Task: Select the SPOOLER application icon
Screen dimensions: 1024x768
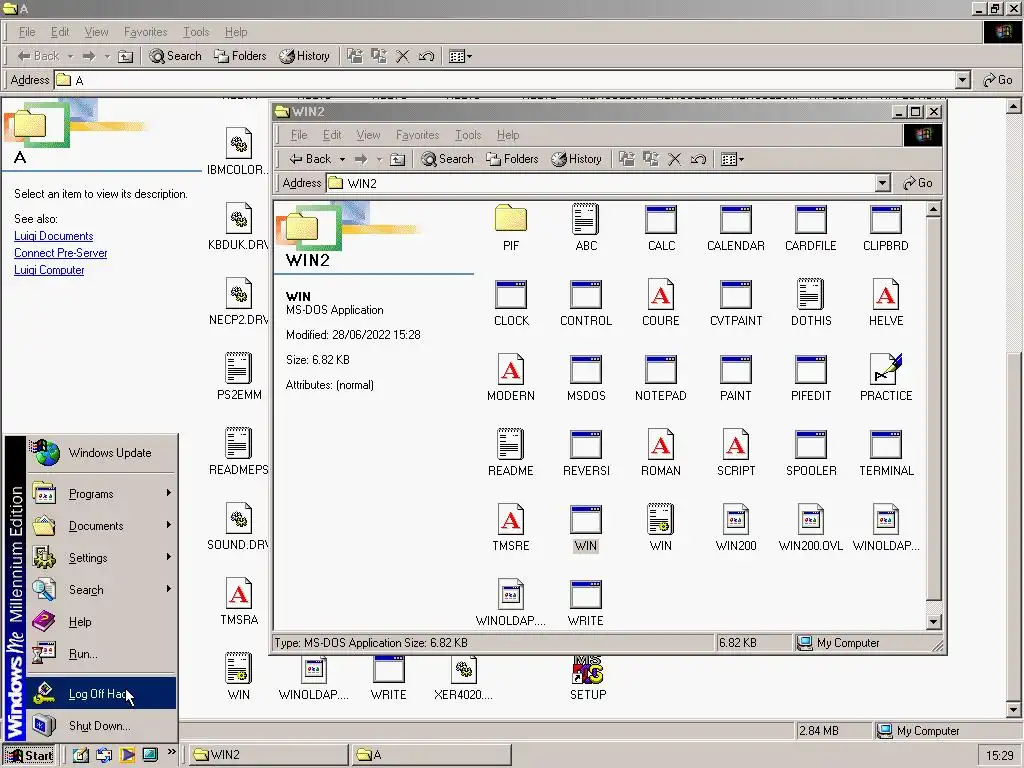Action: click(x=811, y=445)
